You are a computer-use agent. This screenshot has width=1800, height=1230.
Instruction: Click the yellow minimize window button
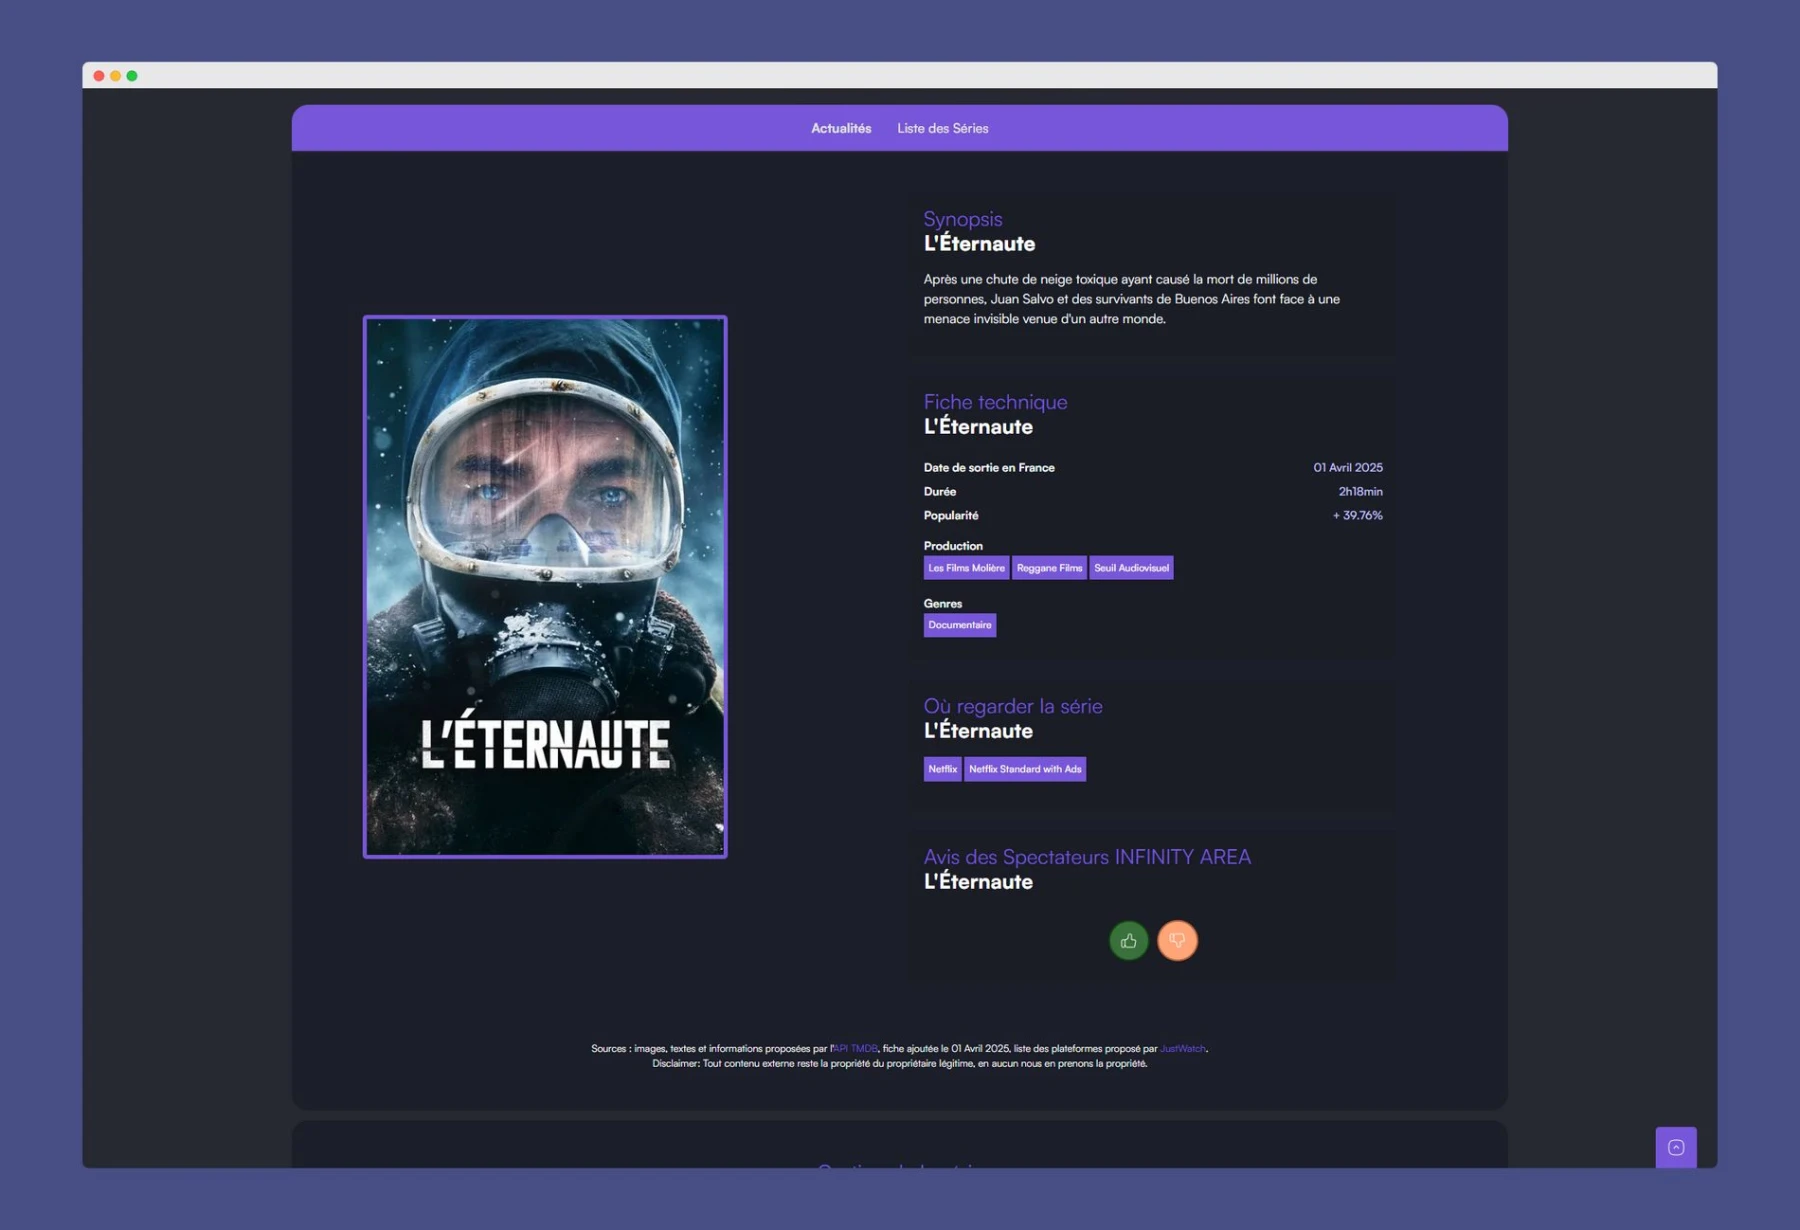click(116, 76)
